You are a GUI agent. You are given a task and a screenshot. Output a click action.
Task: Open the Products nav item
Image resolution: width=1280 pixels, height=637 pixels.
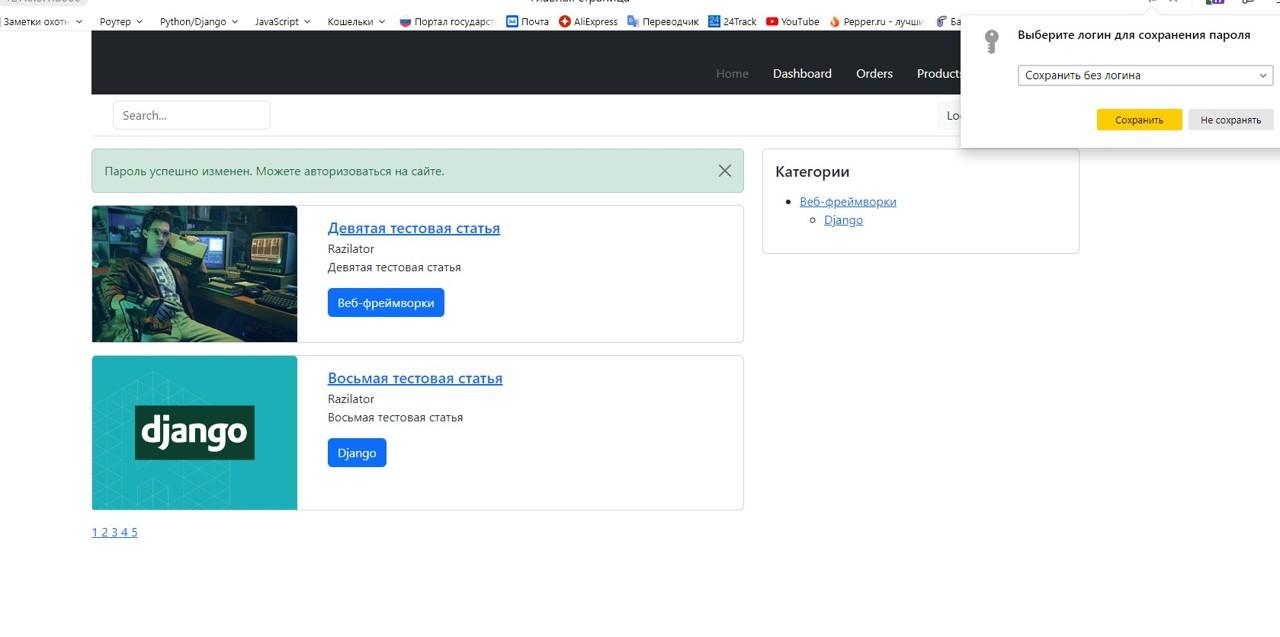point(939,73)
